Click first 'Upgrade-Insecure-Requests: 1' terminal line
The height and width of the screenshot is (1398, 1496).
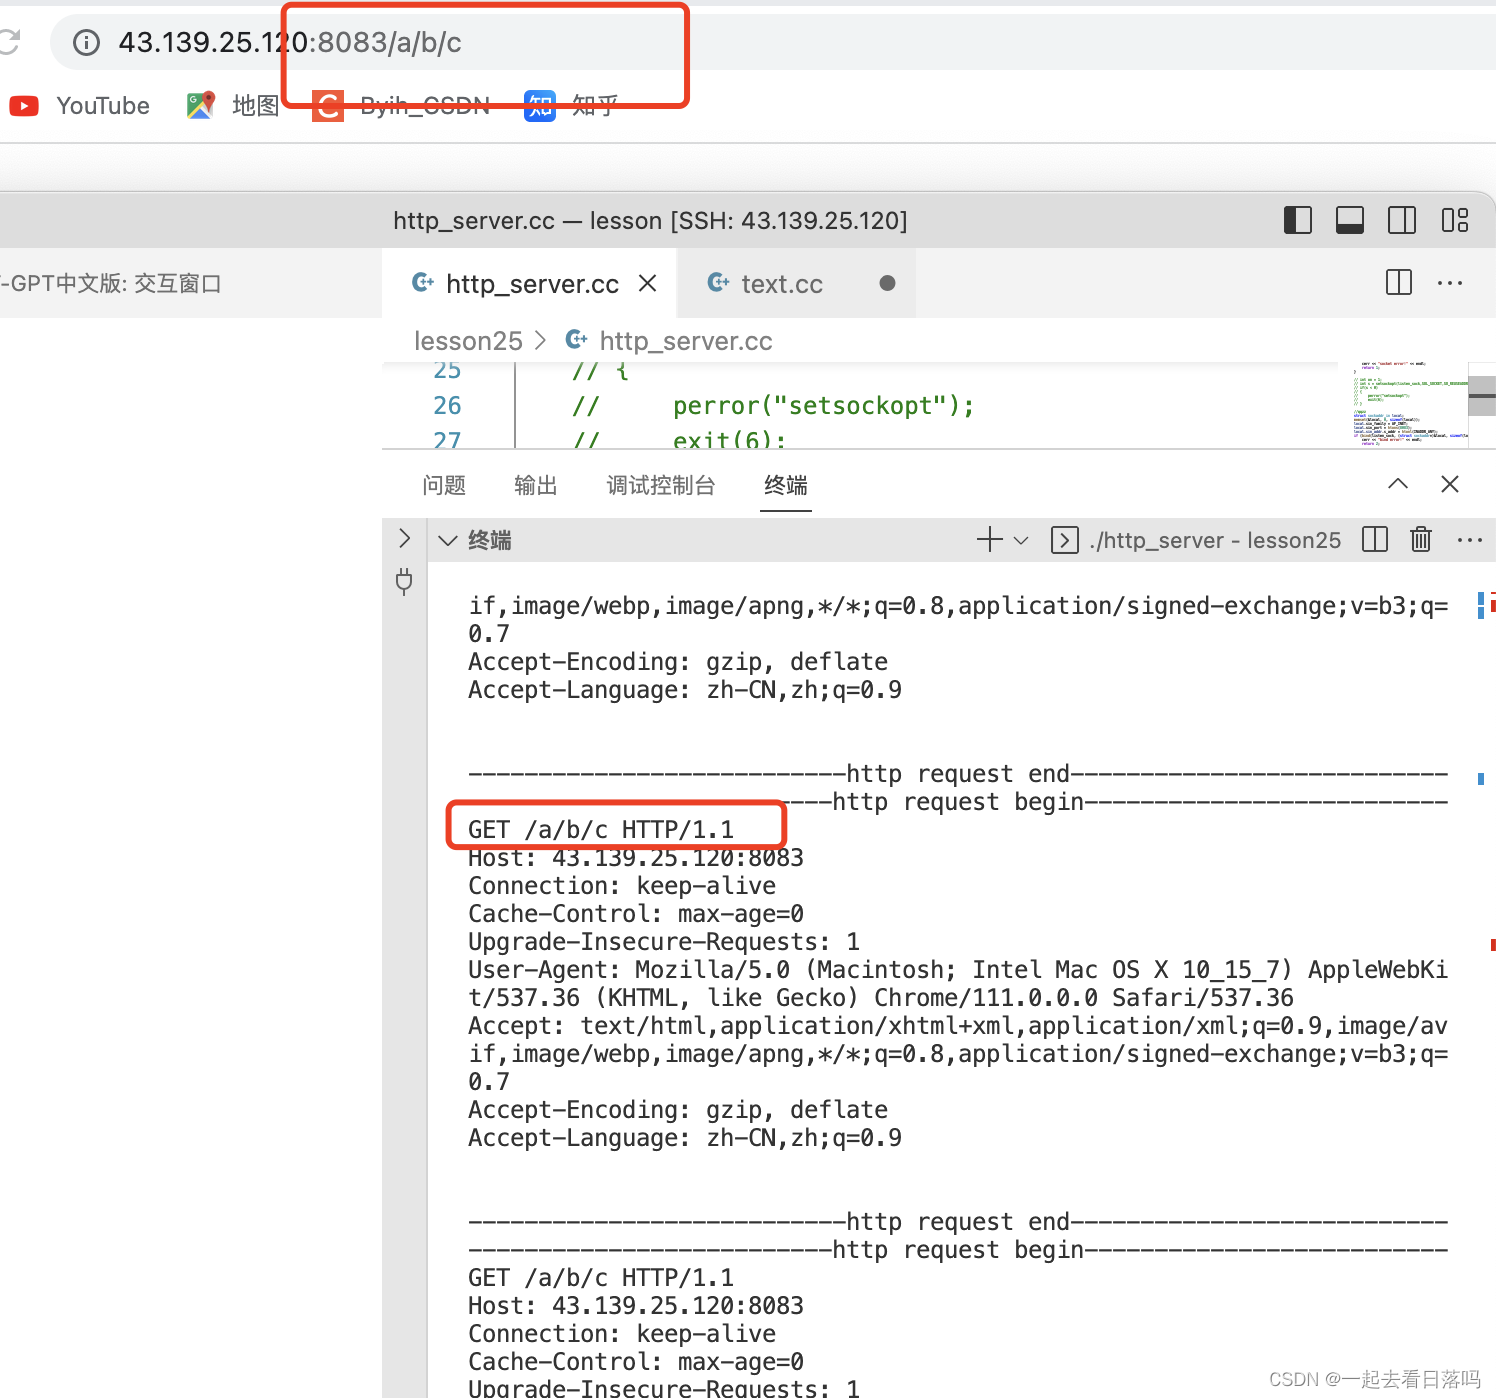(663, 942)
